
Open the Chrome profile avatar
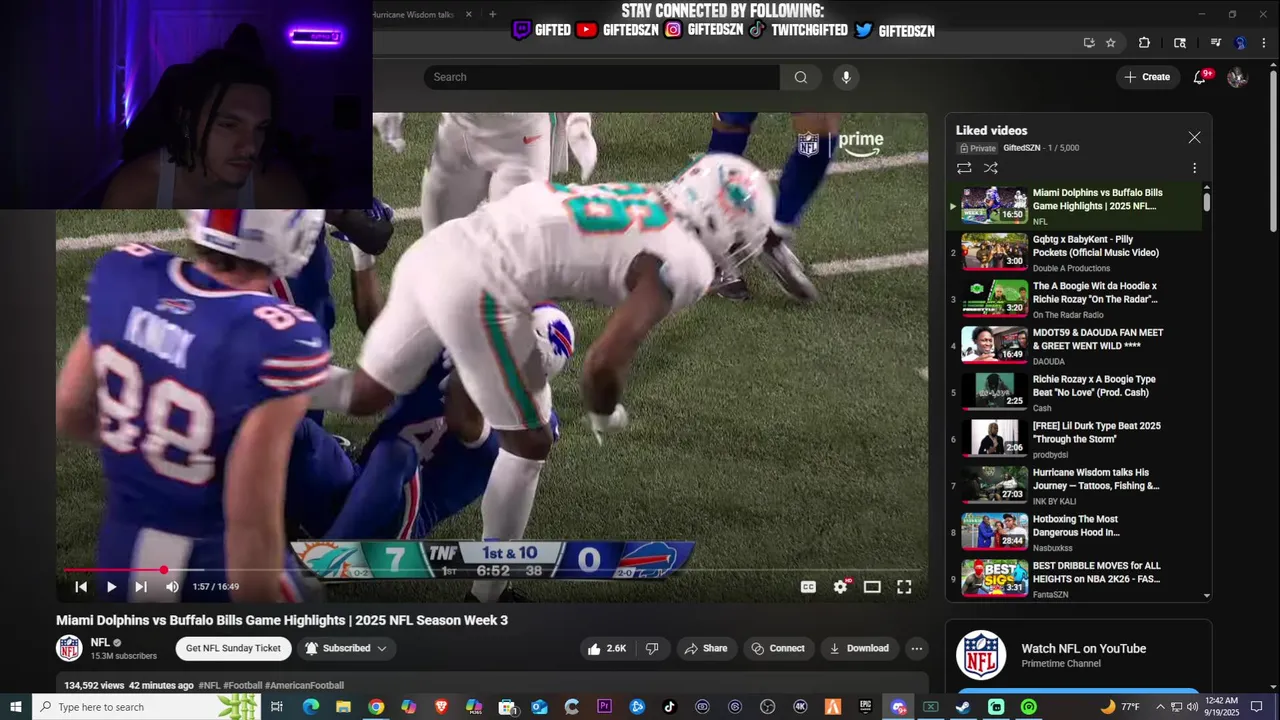click(1240, 43)
